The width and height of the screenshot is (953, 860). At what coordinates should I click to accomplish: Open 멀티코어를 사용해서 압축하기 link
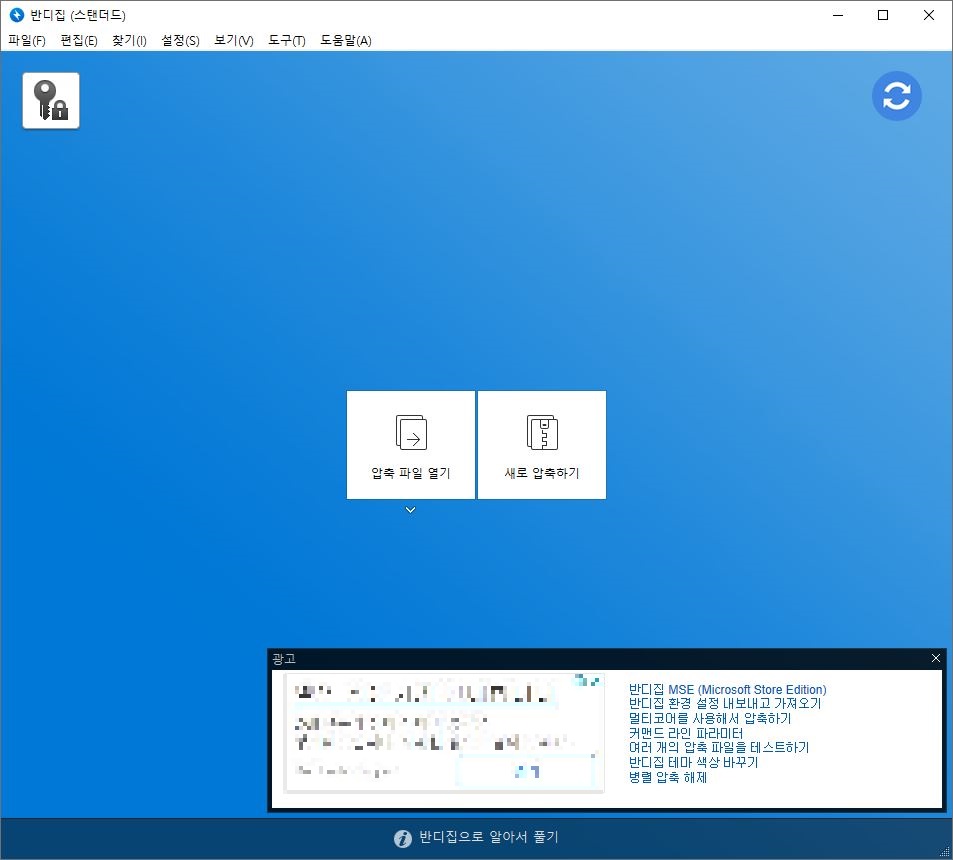[x=710, y=718]
